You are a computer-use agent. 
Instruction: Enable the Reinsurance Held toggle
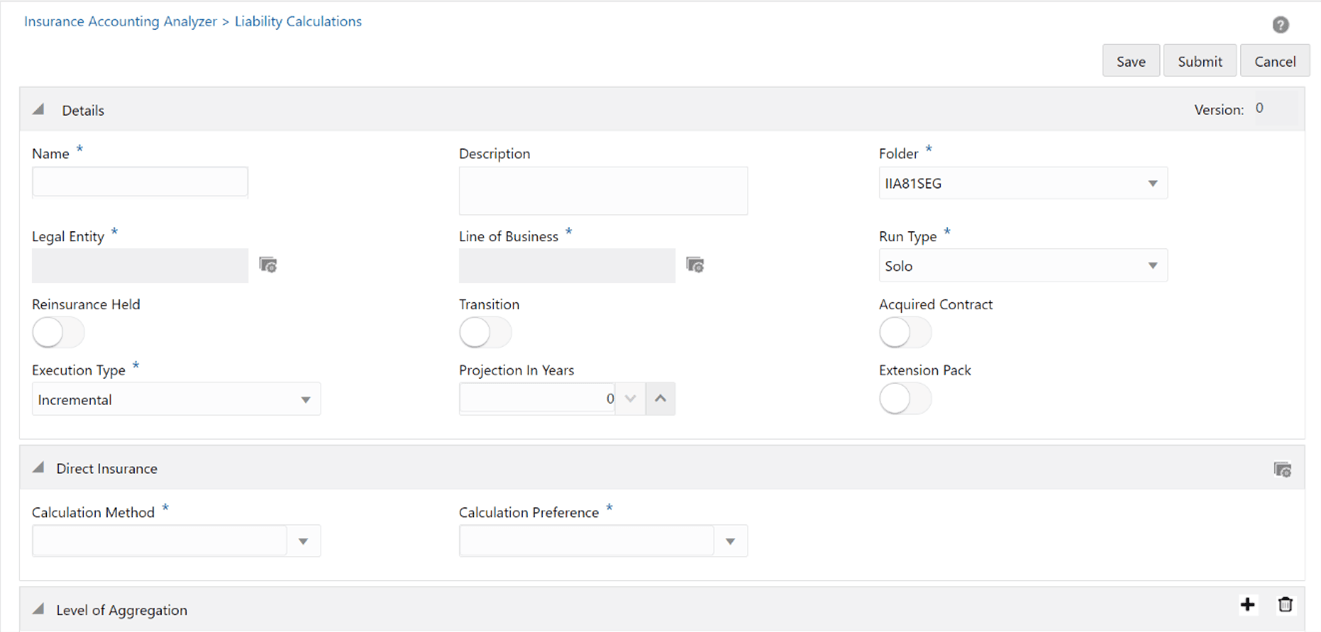tap(57, 331)
